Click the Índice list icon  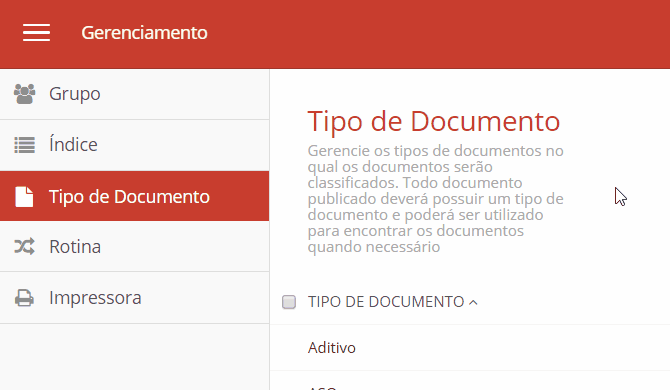(24, 145)
